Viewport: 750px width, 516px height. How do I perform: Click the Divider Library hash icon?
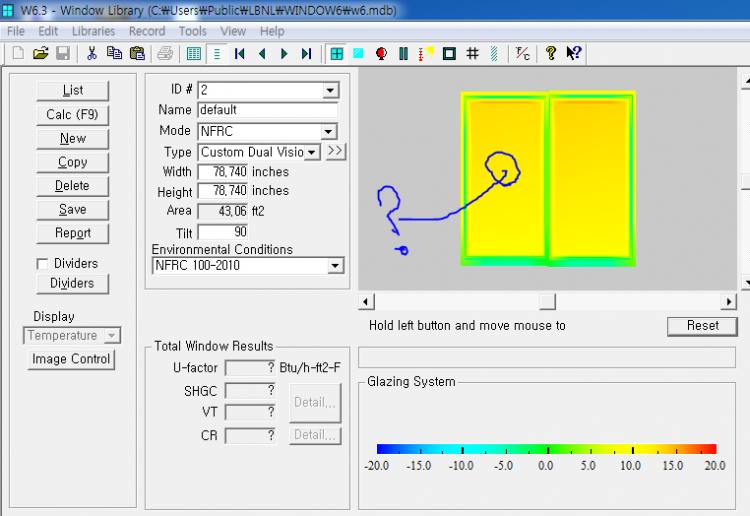tap(472, 53)
